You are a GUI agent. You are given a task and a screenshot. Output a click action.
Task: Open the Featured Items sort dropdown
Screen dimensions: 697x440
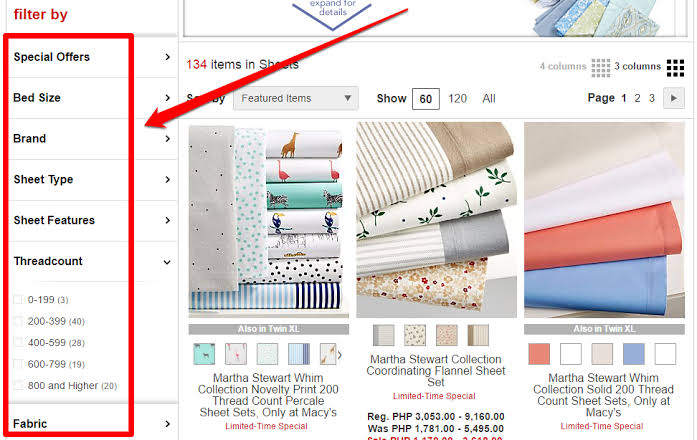pos(296,98)
